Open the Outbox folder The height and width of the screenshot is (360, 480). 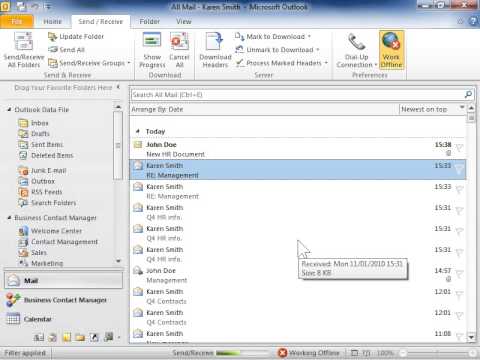pyautogui.click(x=37, y=181)
